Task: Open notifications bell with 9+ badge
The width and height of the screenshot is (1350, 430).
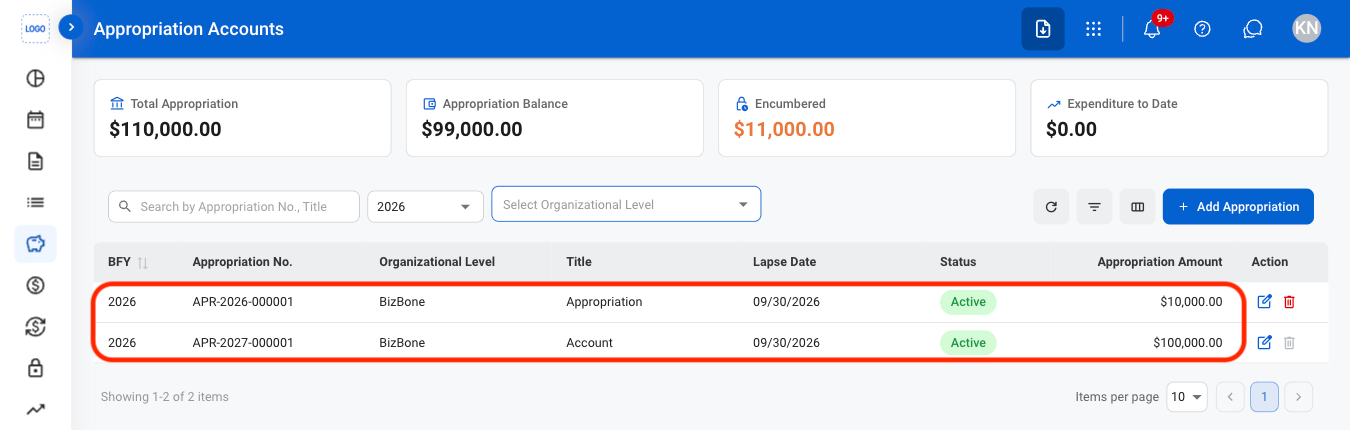Action: coord(1152,29)
